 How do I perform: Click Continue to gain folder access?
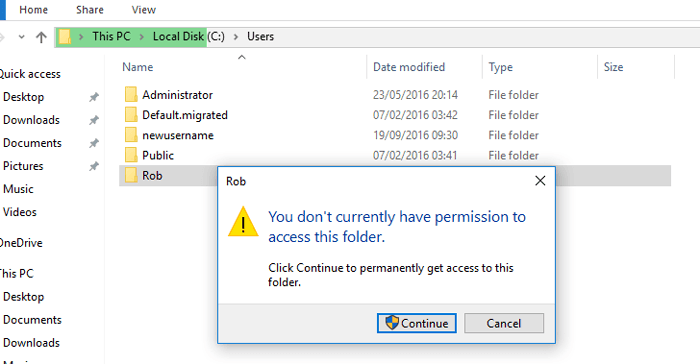pyautogui.click(x=417, y=323)
